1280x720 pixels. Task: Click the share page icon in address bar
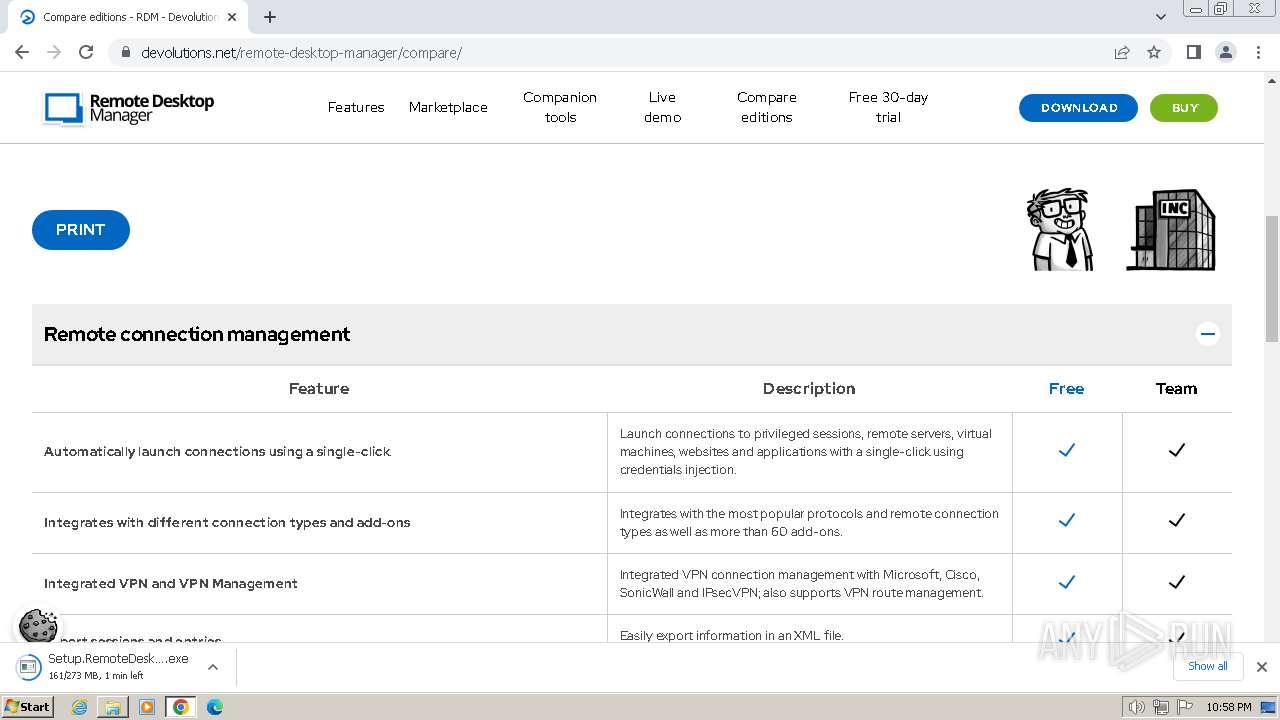1122,53
